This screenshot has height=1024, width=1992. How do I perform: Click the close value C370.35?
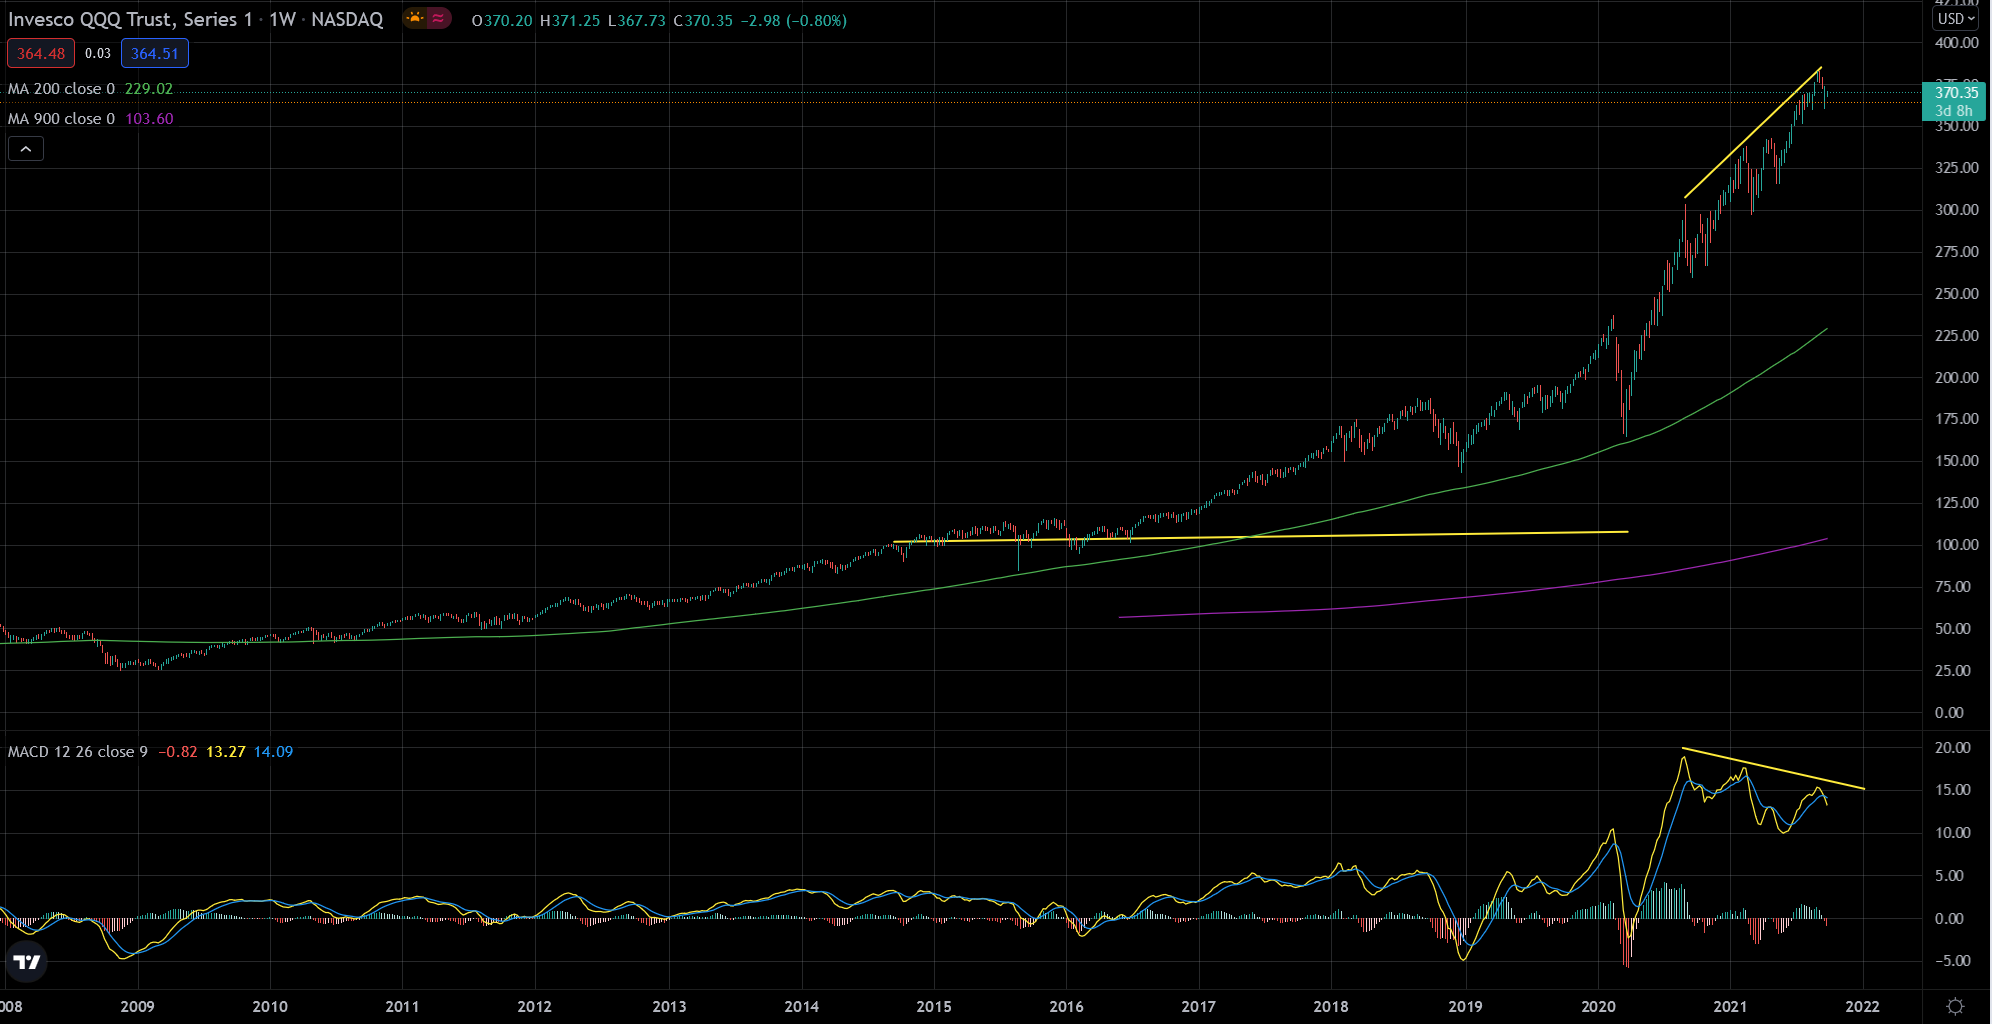pyautogui.click(x=704, y=20)
